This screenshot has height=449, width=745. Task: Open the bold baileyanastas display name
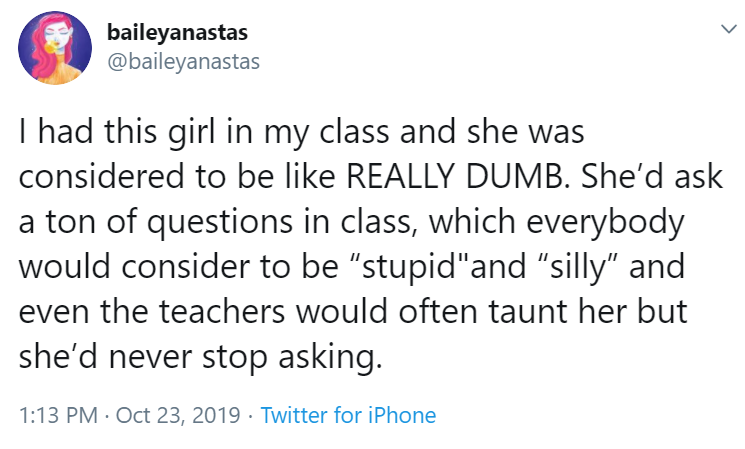click(x=174, y=33)
